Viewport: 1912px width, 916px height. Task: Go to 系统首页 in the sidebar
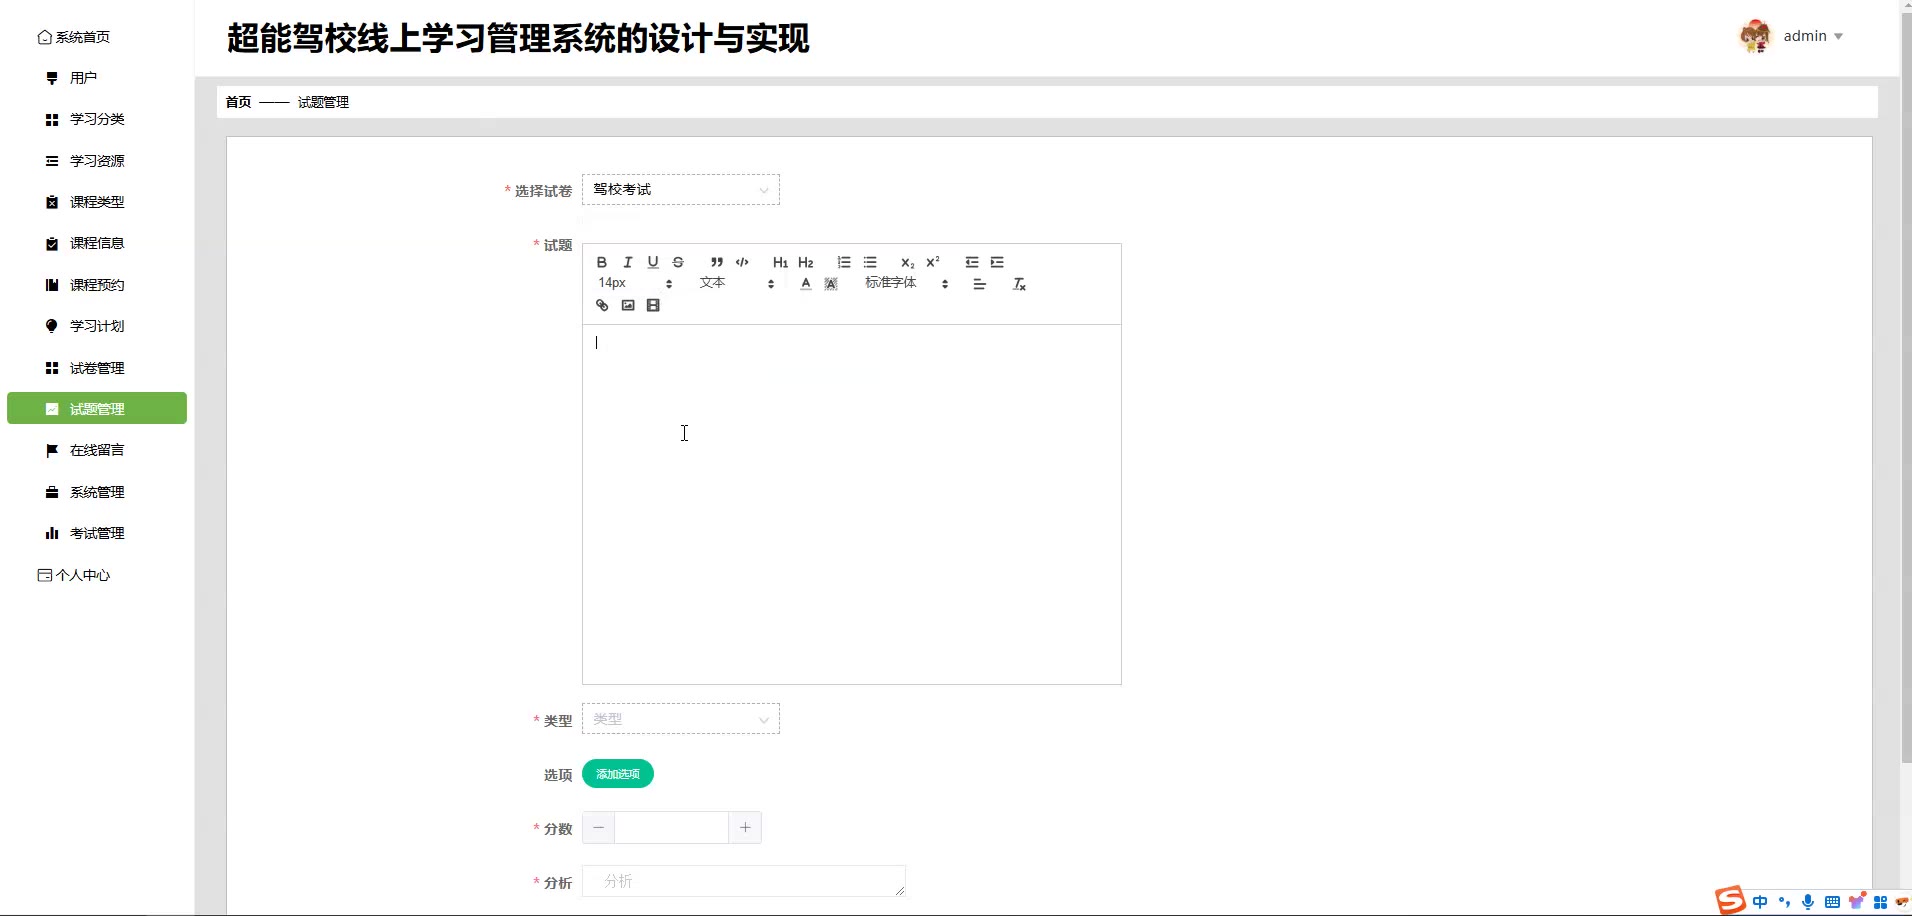74,37
